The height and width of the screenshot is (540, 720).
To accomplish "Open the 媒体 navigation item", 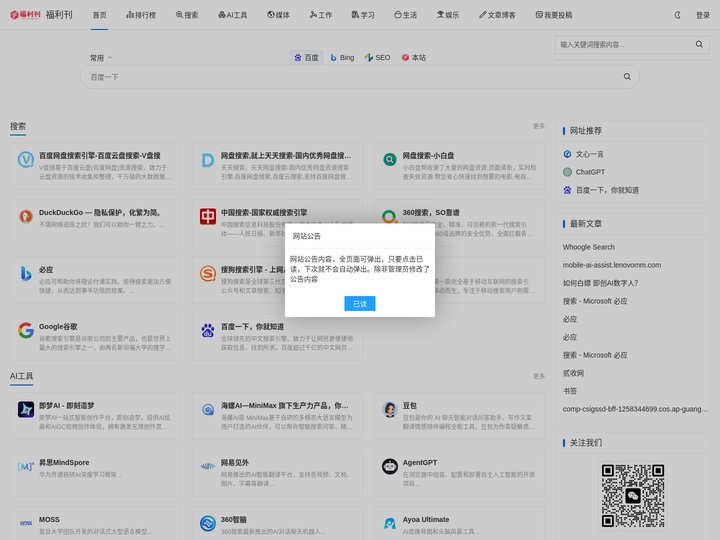I will pyautogui.click(x=278, y=15).
